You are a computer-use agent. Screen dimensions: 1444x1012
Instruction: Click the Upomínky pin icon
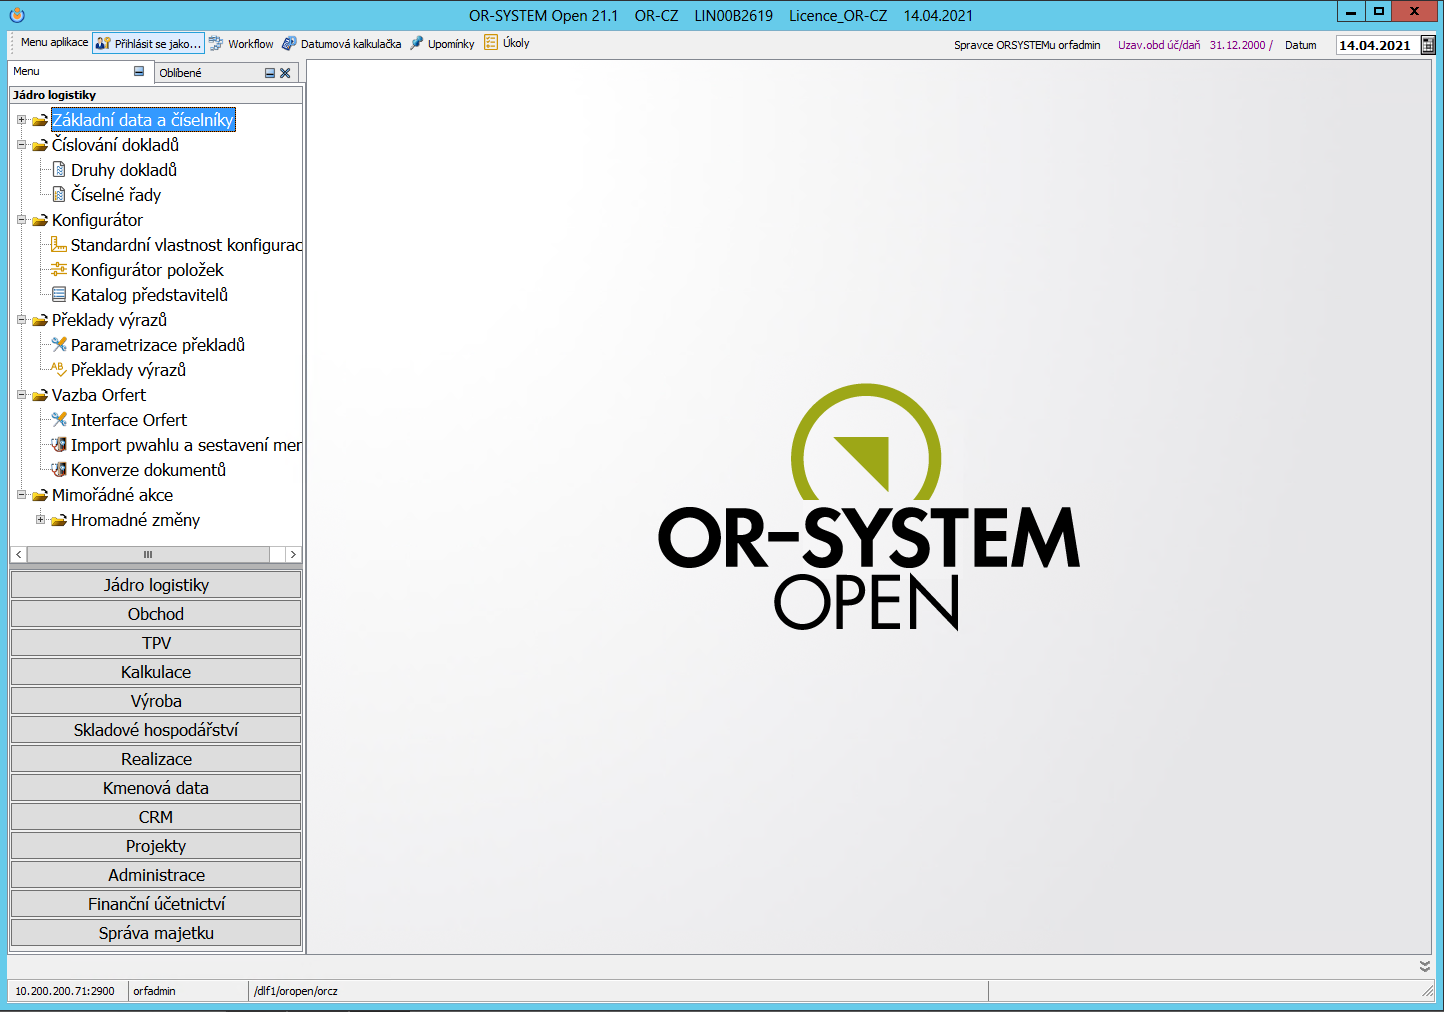(417, 44)
